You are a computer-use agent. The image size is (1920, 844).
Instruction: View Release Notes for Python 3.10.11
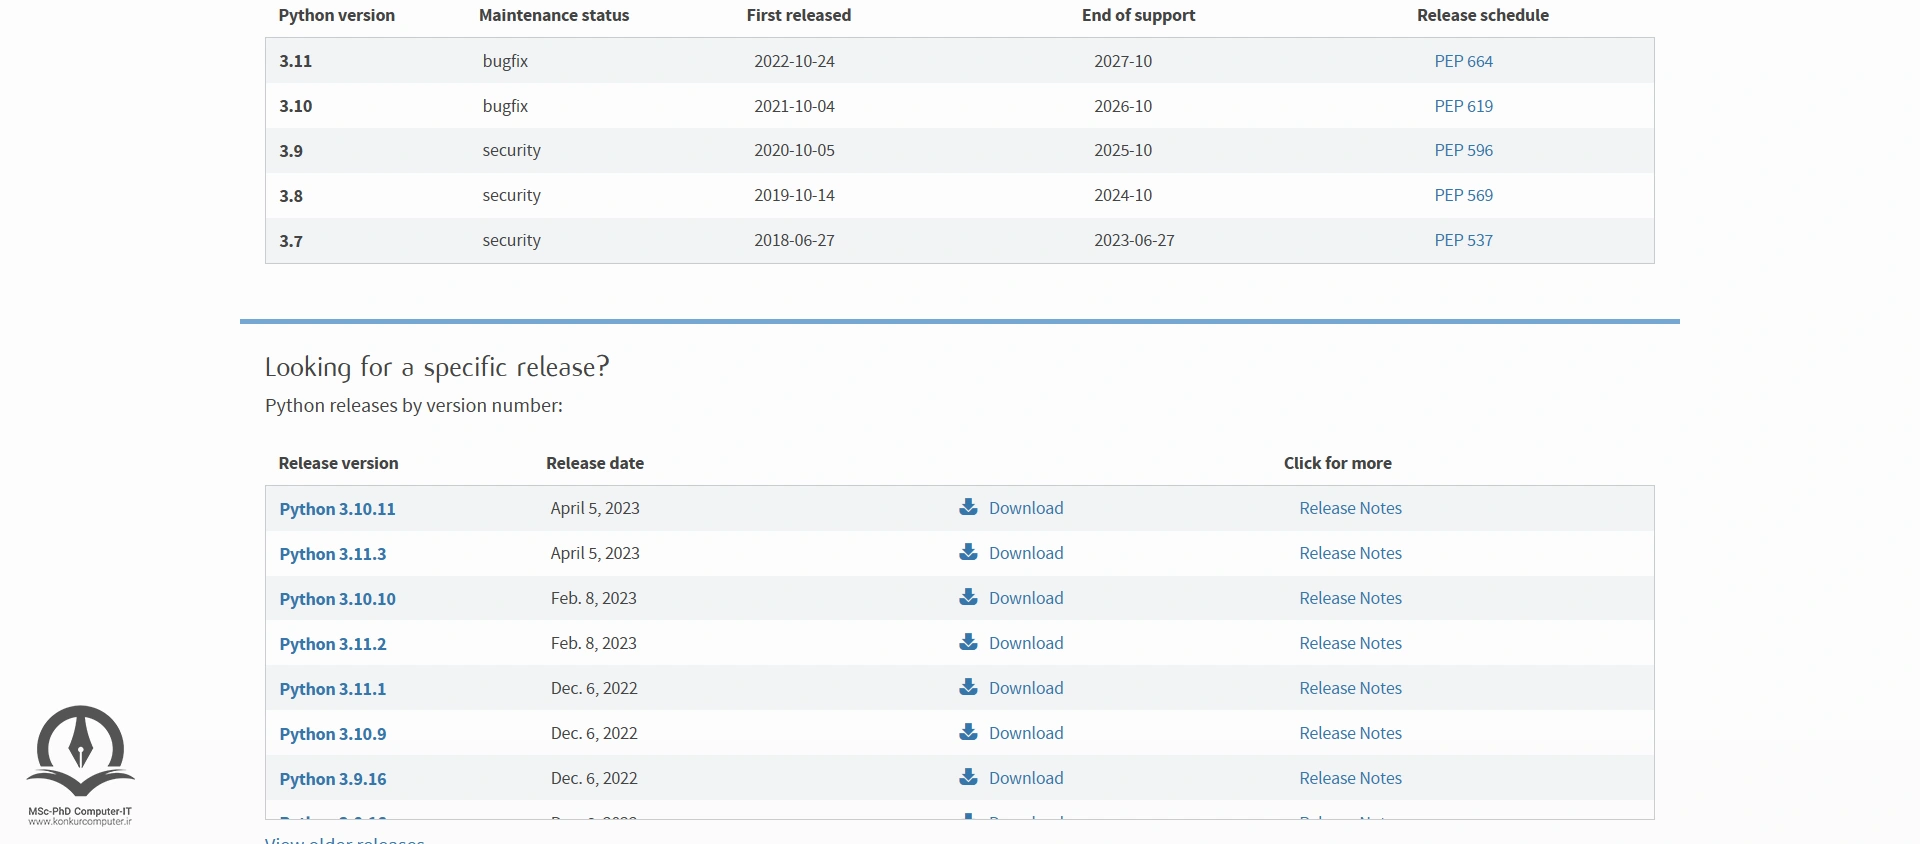coord(1350,508)
